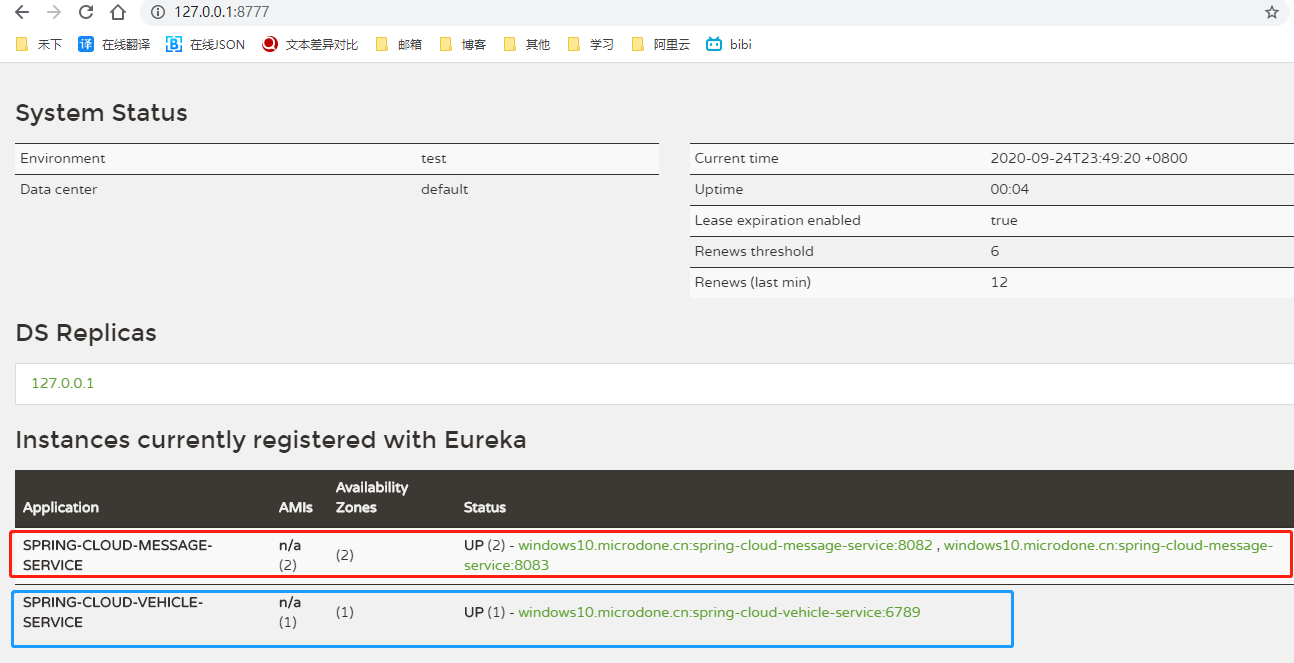
Task: Reload the Eureka page
Action: [86, 13]
